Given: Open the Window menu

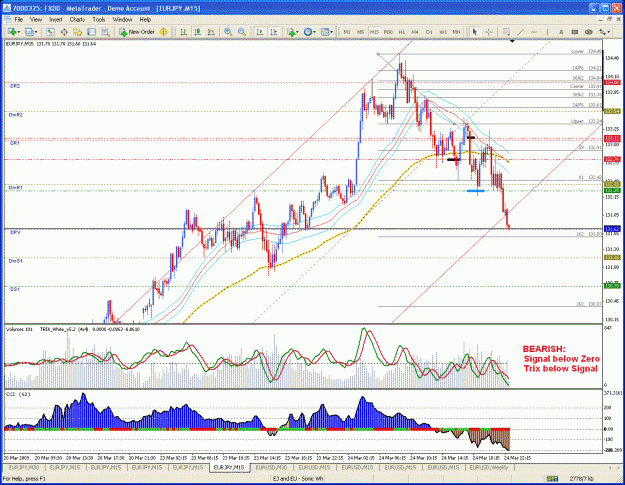Looking at the screenshot, I should click(122, 20).
